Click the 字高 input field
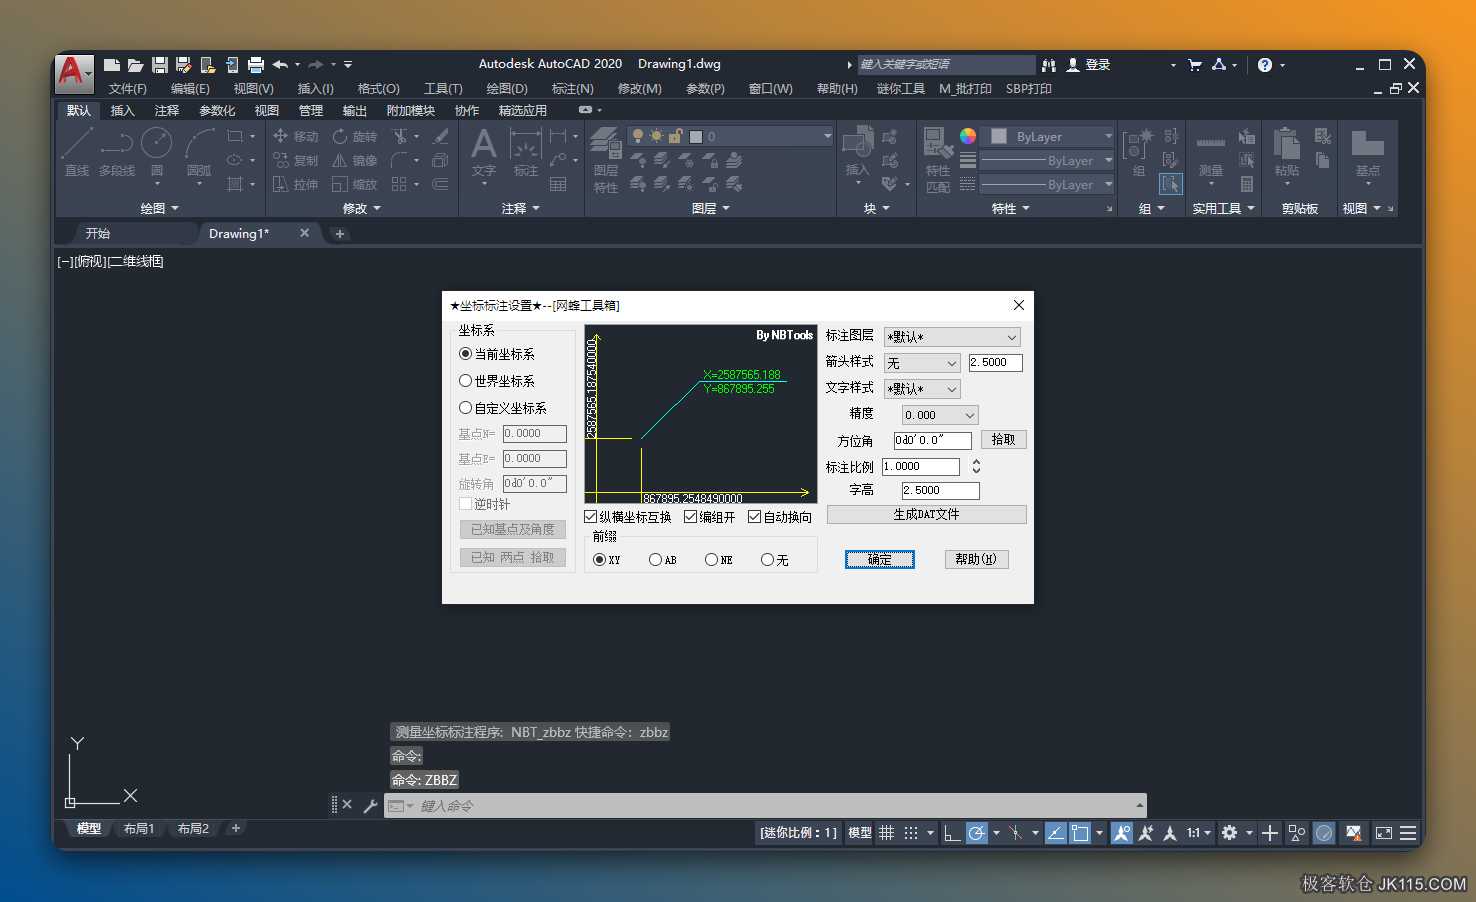The width and height of the screenshot is (1476, 902). click(940, 491)
